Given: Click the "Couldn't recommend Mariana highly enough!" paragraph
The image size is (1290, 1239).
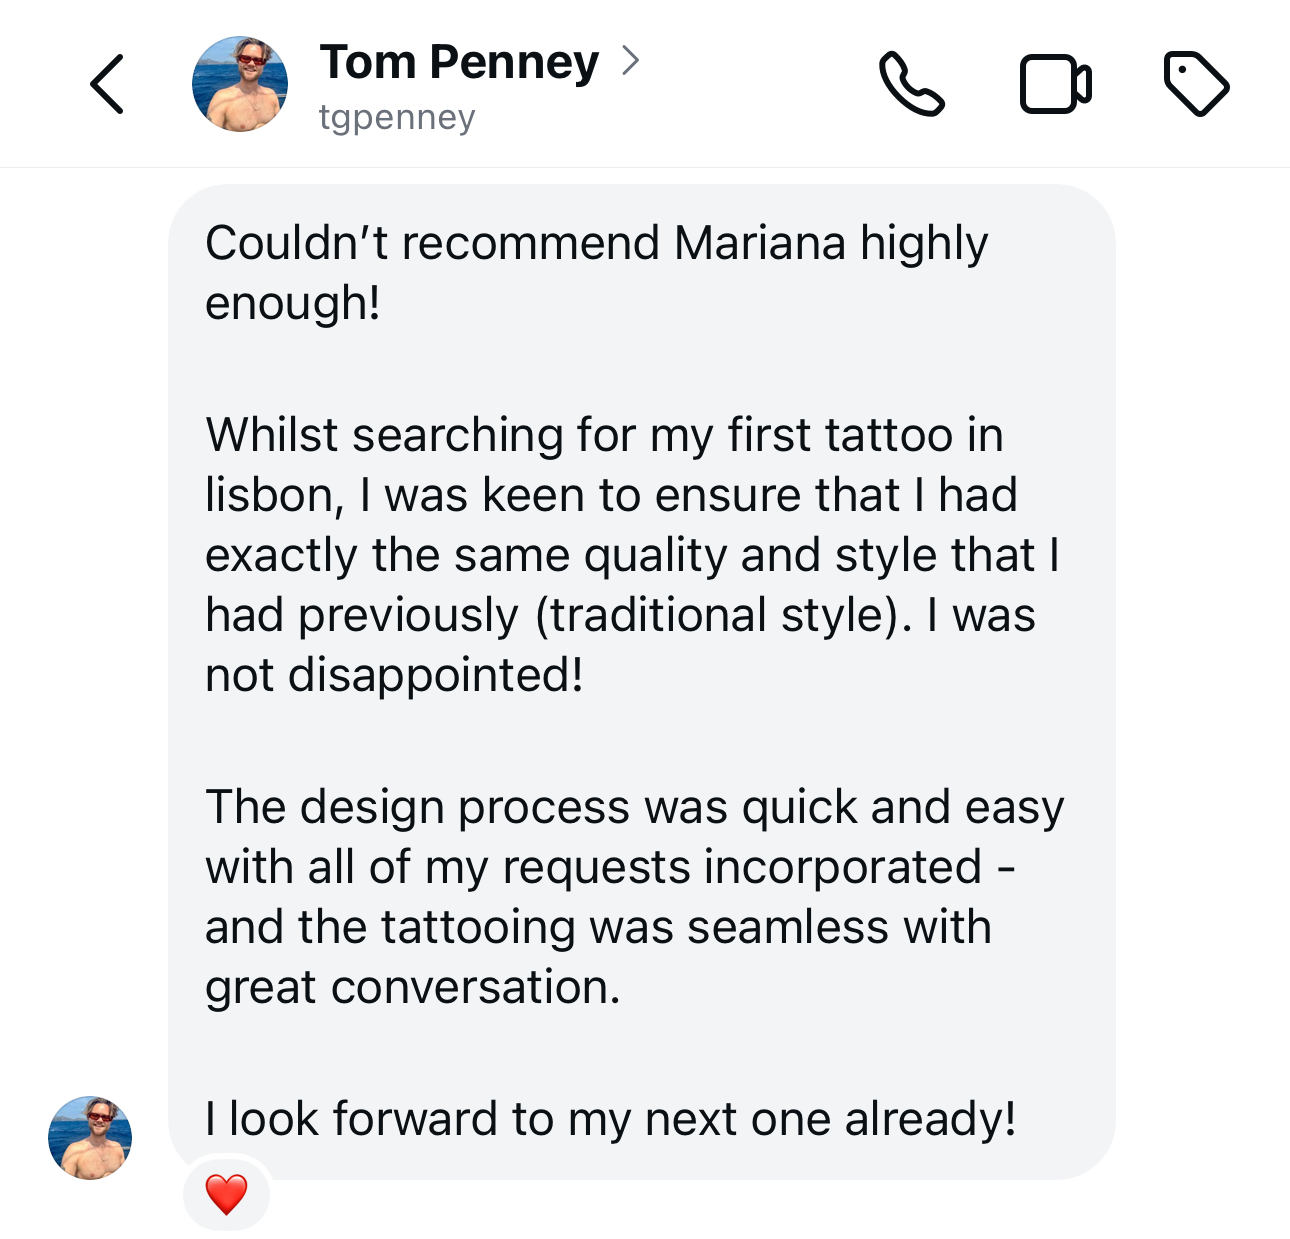Looking at the screenshot, I should (596, 272).
